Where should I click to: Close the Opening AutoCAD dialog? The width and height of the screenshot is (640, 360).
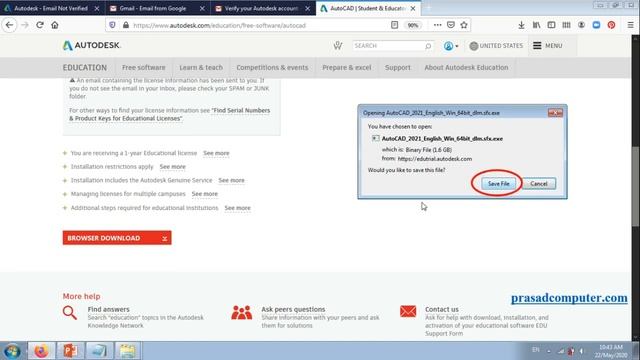pos(555,113)
